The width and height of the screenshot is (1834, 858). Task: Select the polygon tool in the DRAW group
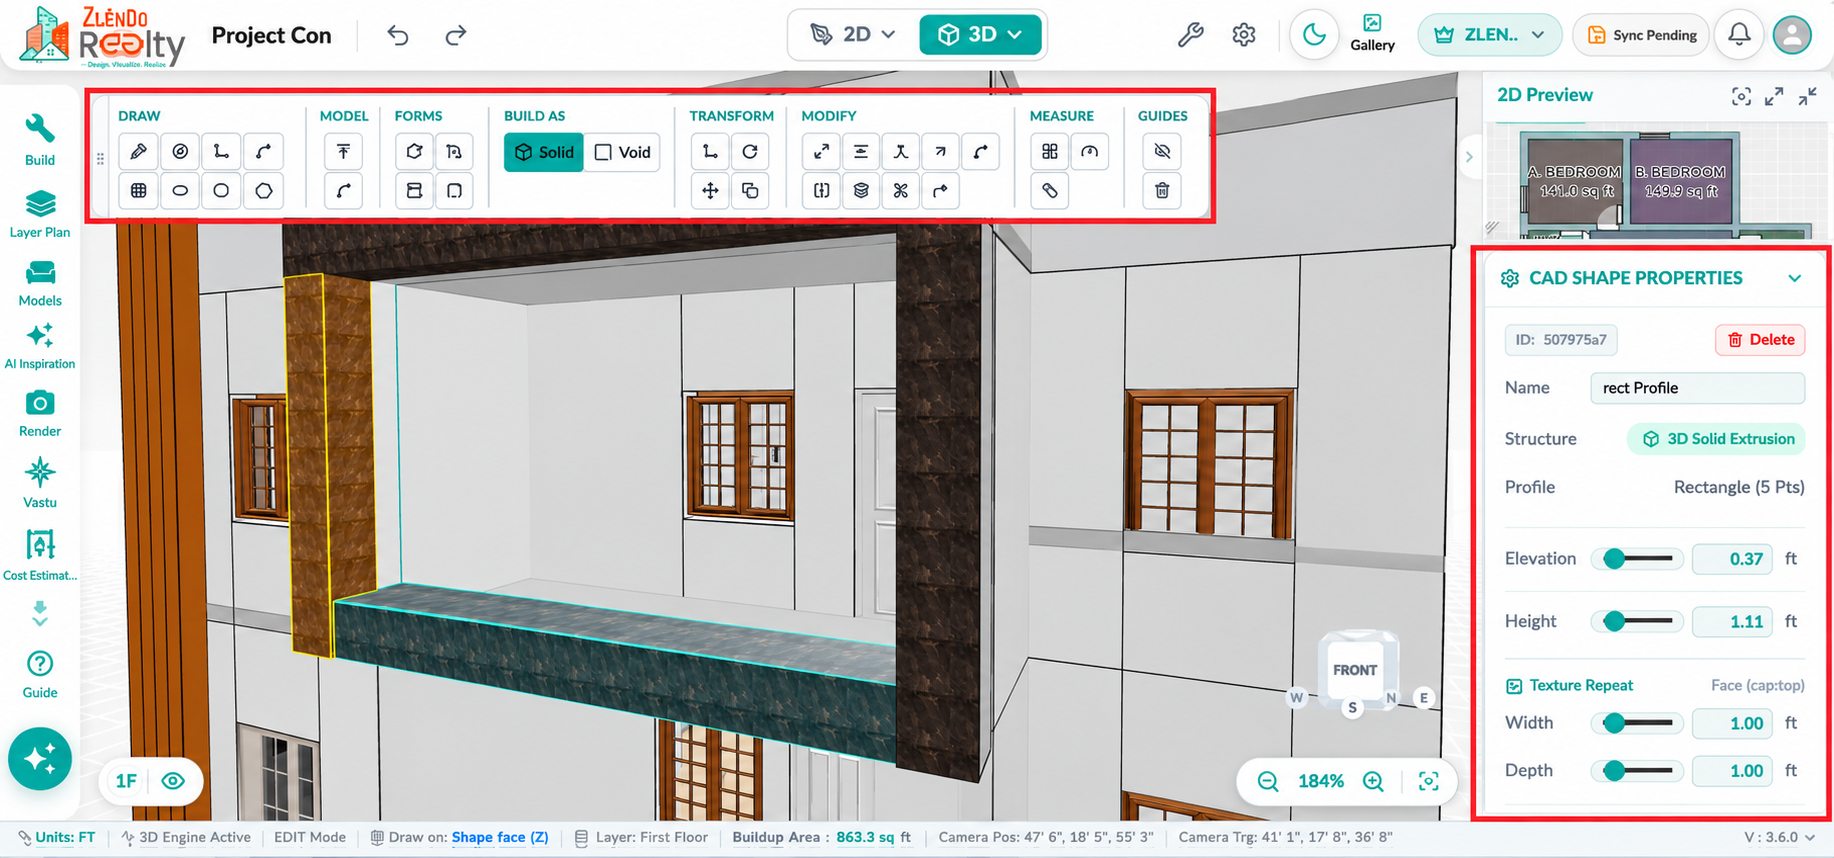tap(264, 191)
